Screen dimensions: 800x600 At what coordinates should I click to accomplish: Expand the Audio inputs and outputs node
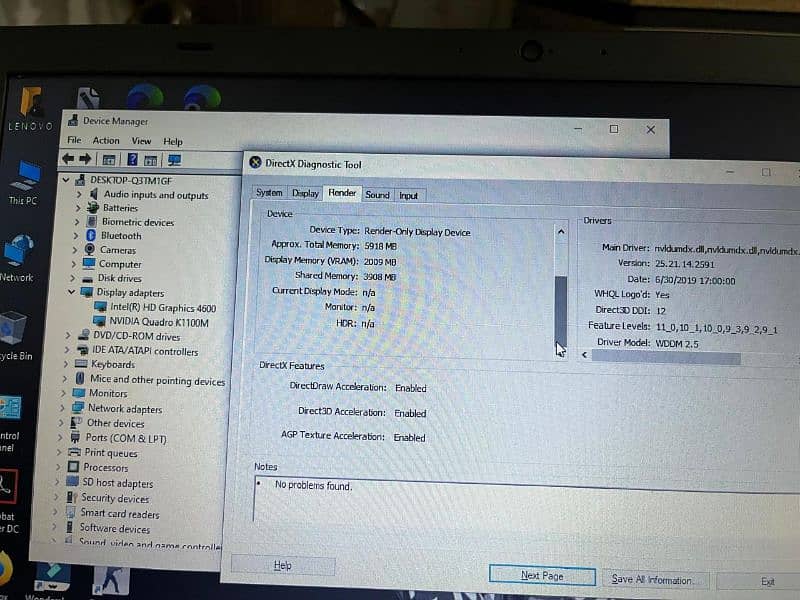pyautogui.click(x=79, y=194)
